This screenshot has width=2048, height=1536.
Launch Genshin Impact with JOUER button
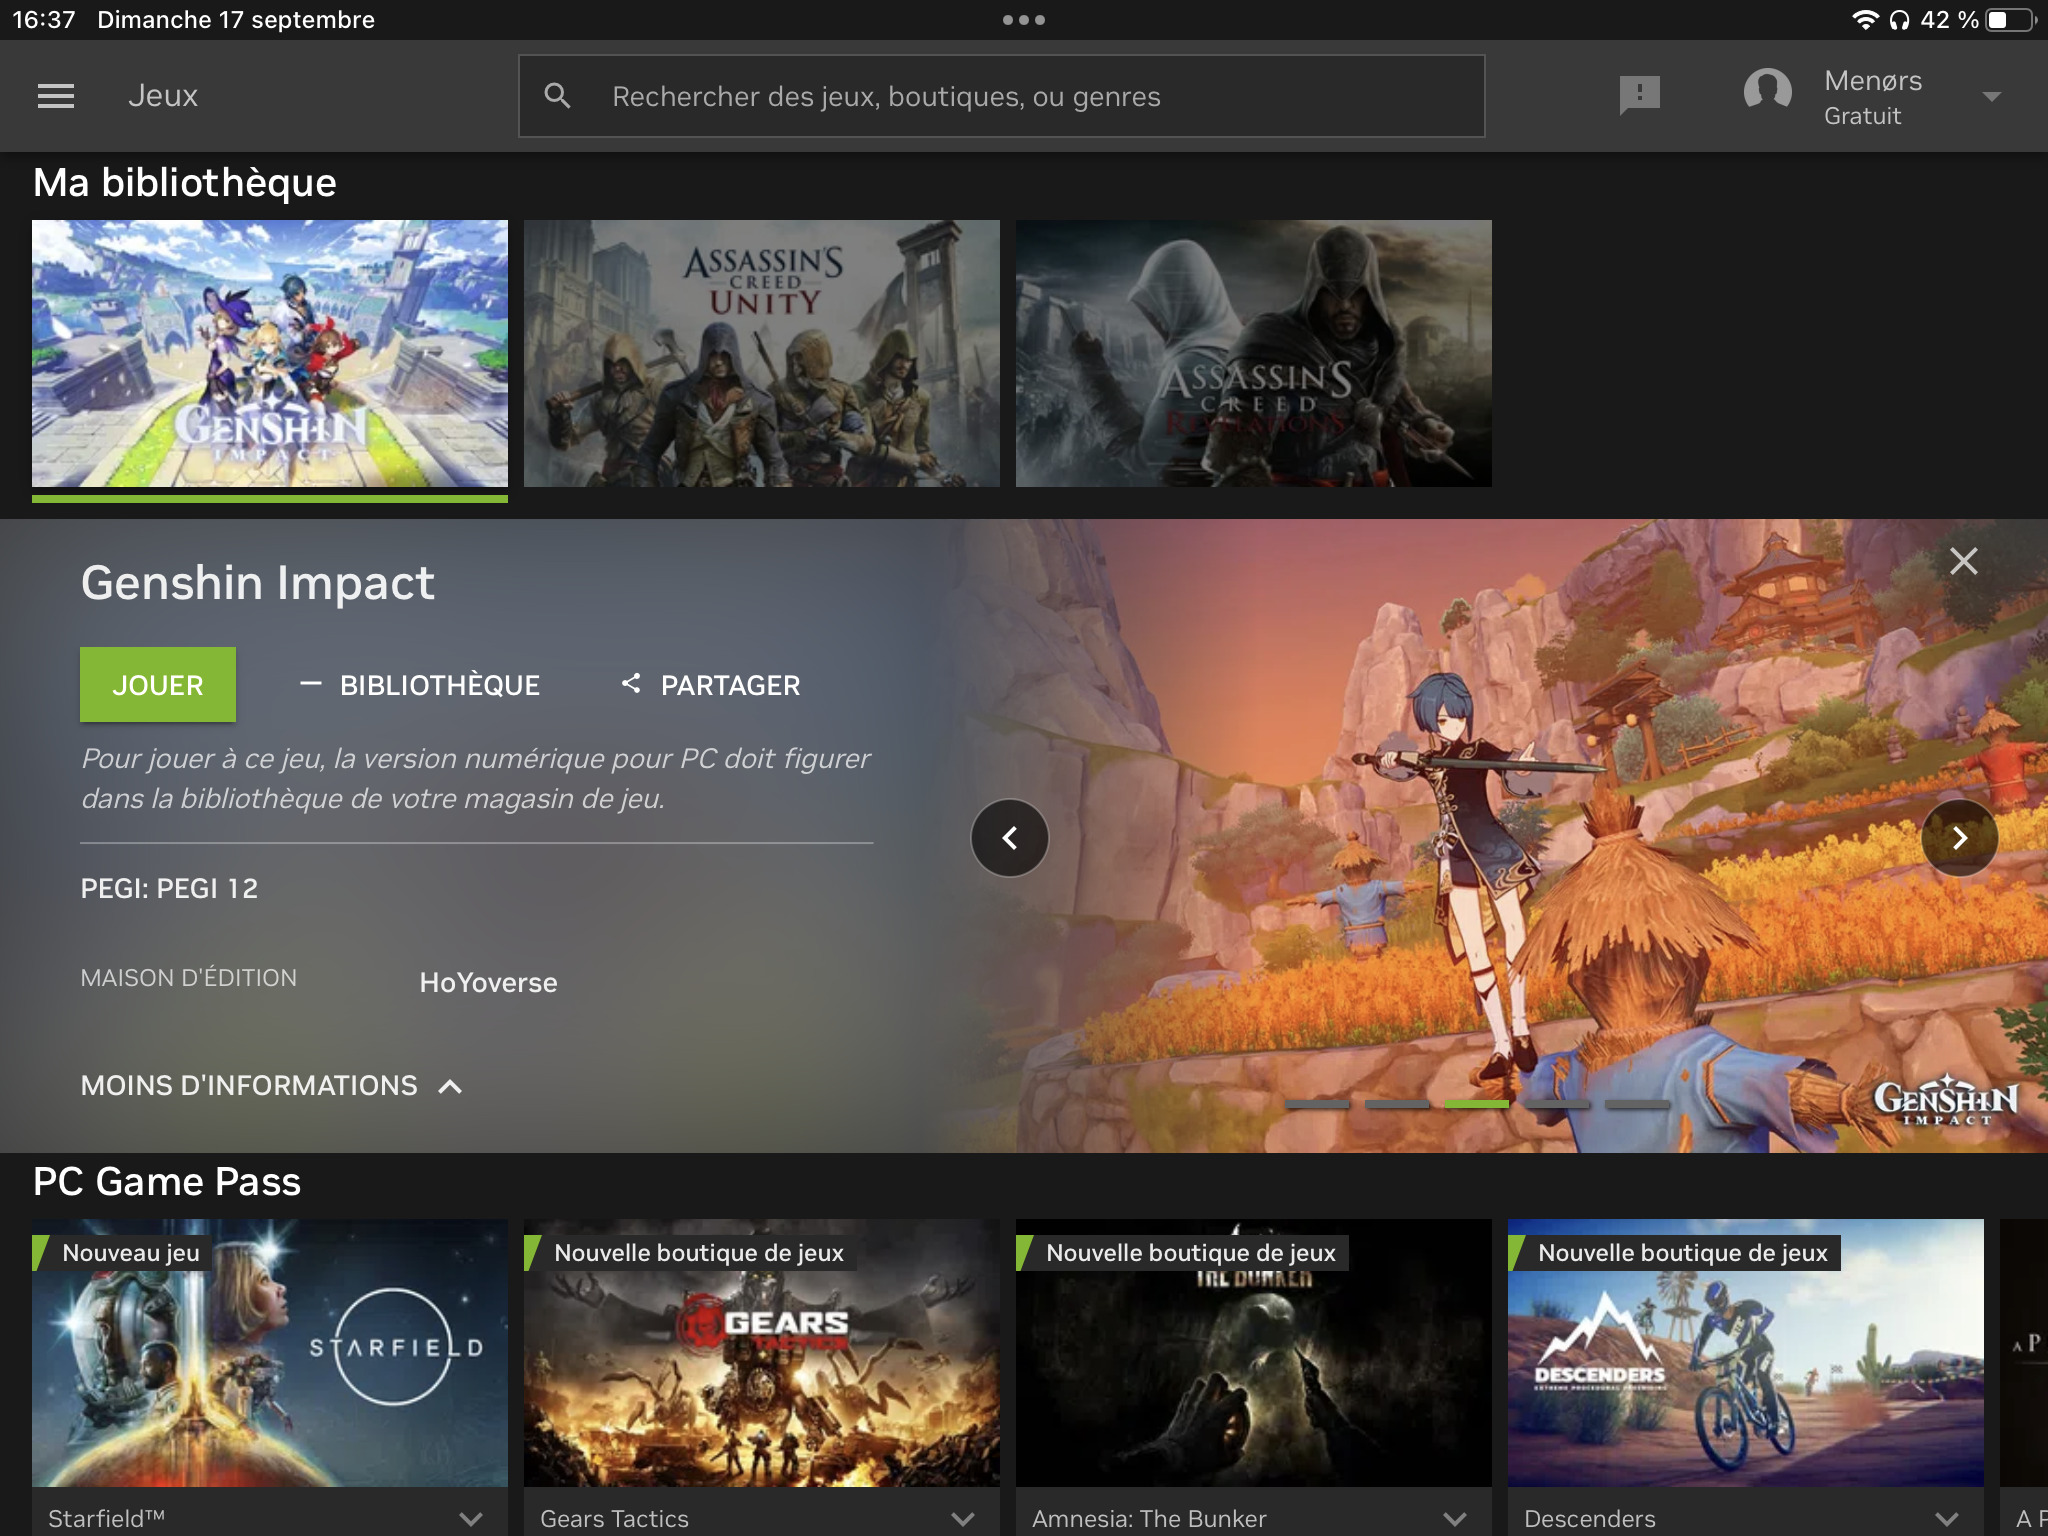[158, 685]
